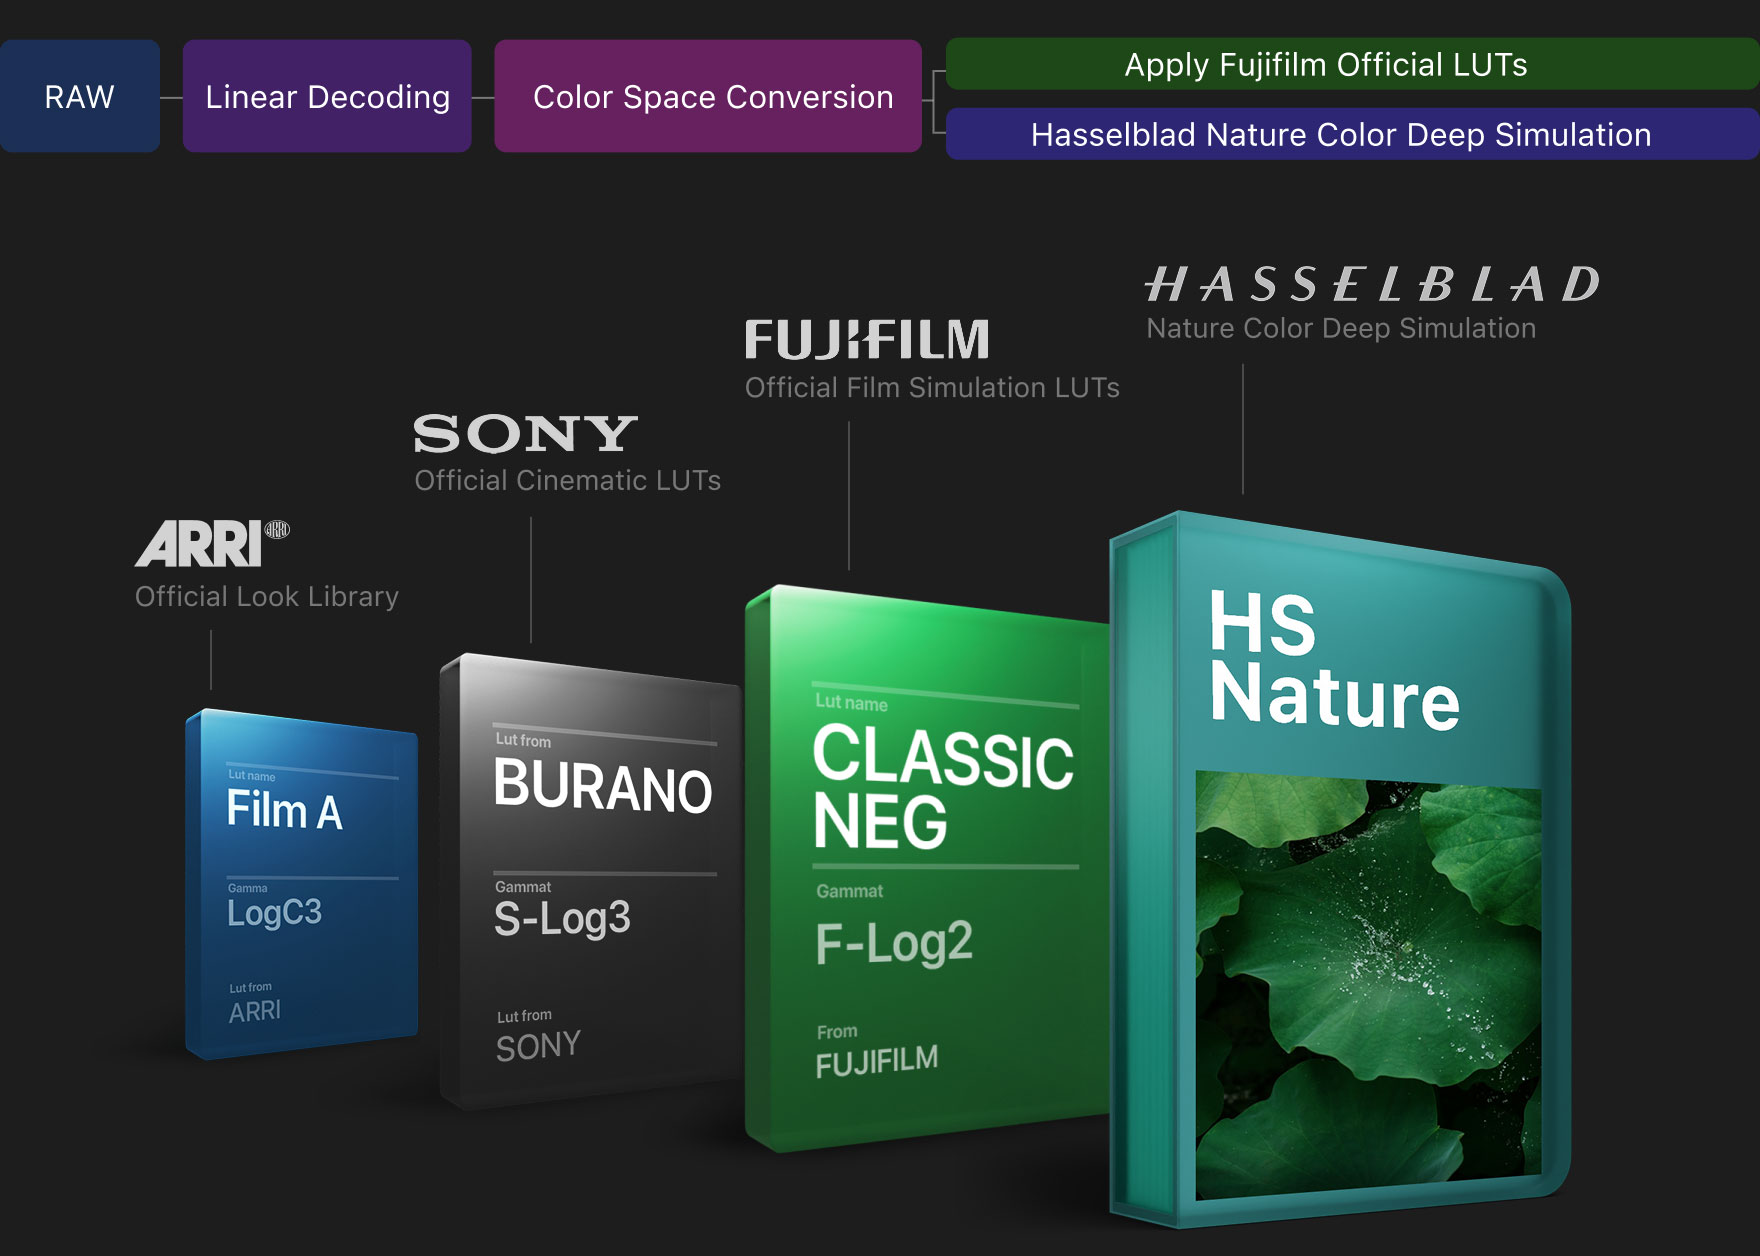Click the "Official Cinematic LUTs" caption
Screen dimensions: 1760x1256
tap(567, 481)
